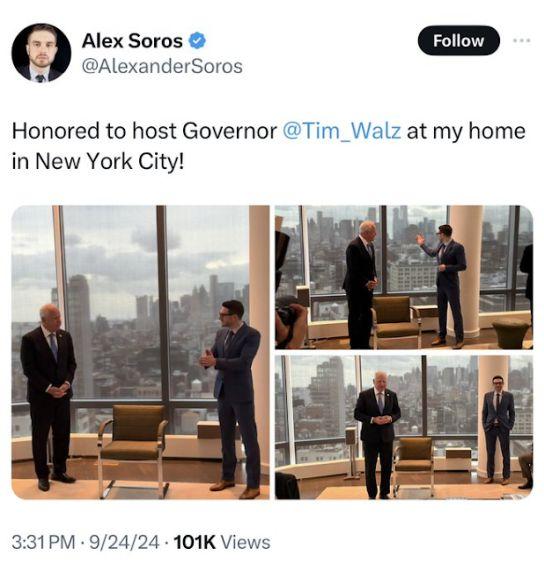
Task: Open the bottom-right photo of two men
Action: [x=404, y=427]
